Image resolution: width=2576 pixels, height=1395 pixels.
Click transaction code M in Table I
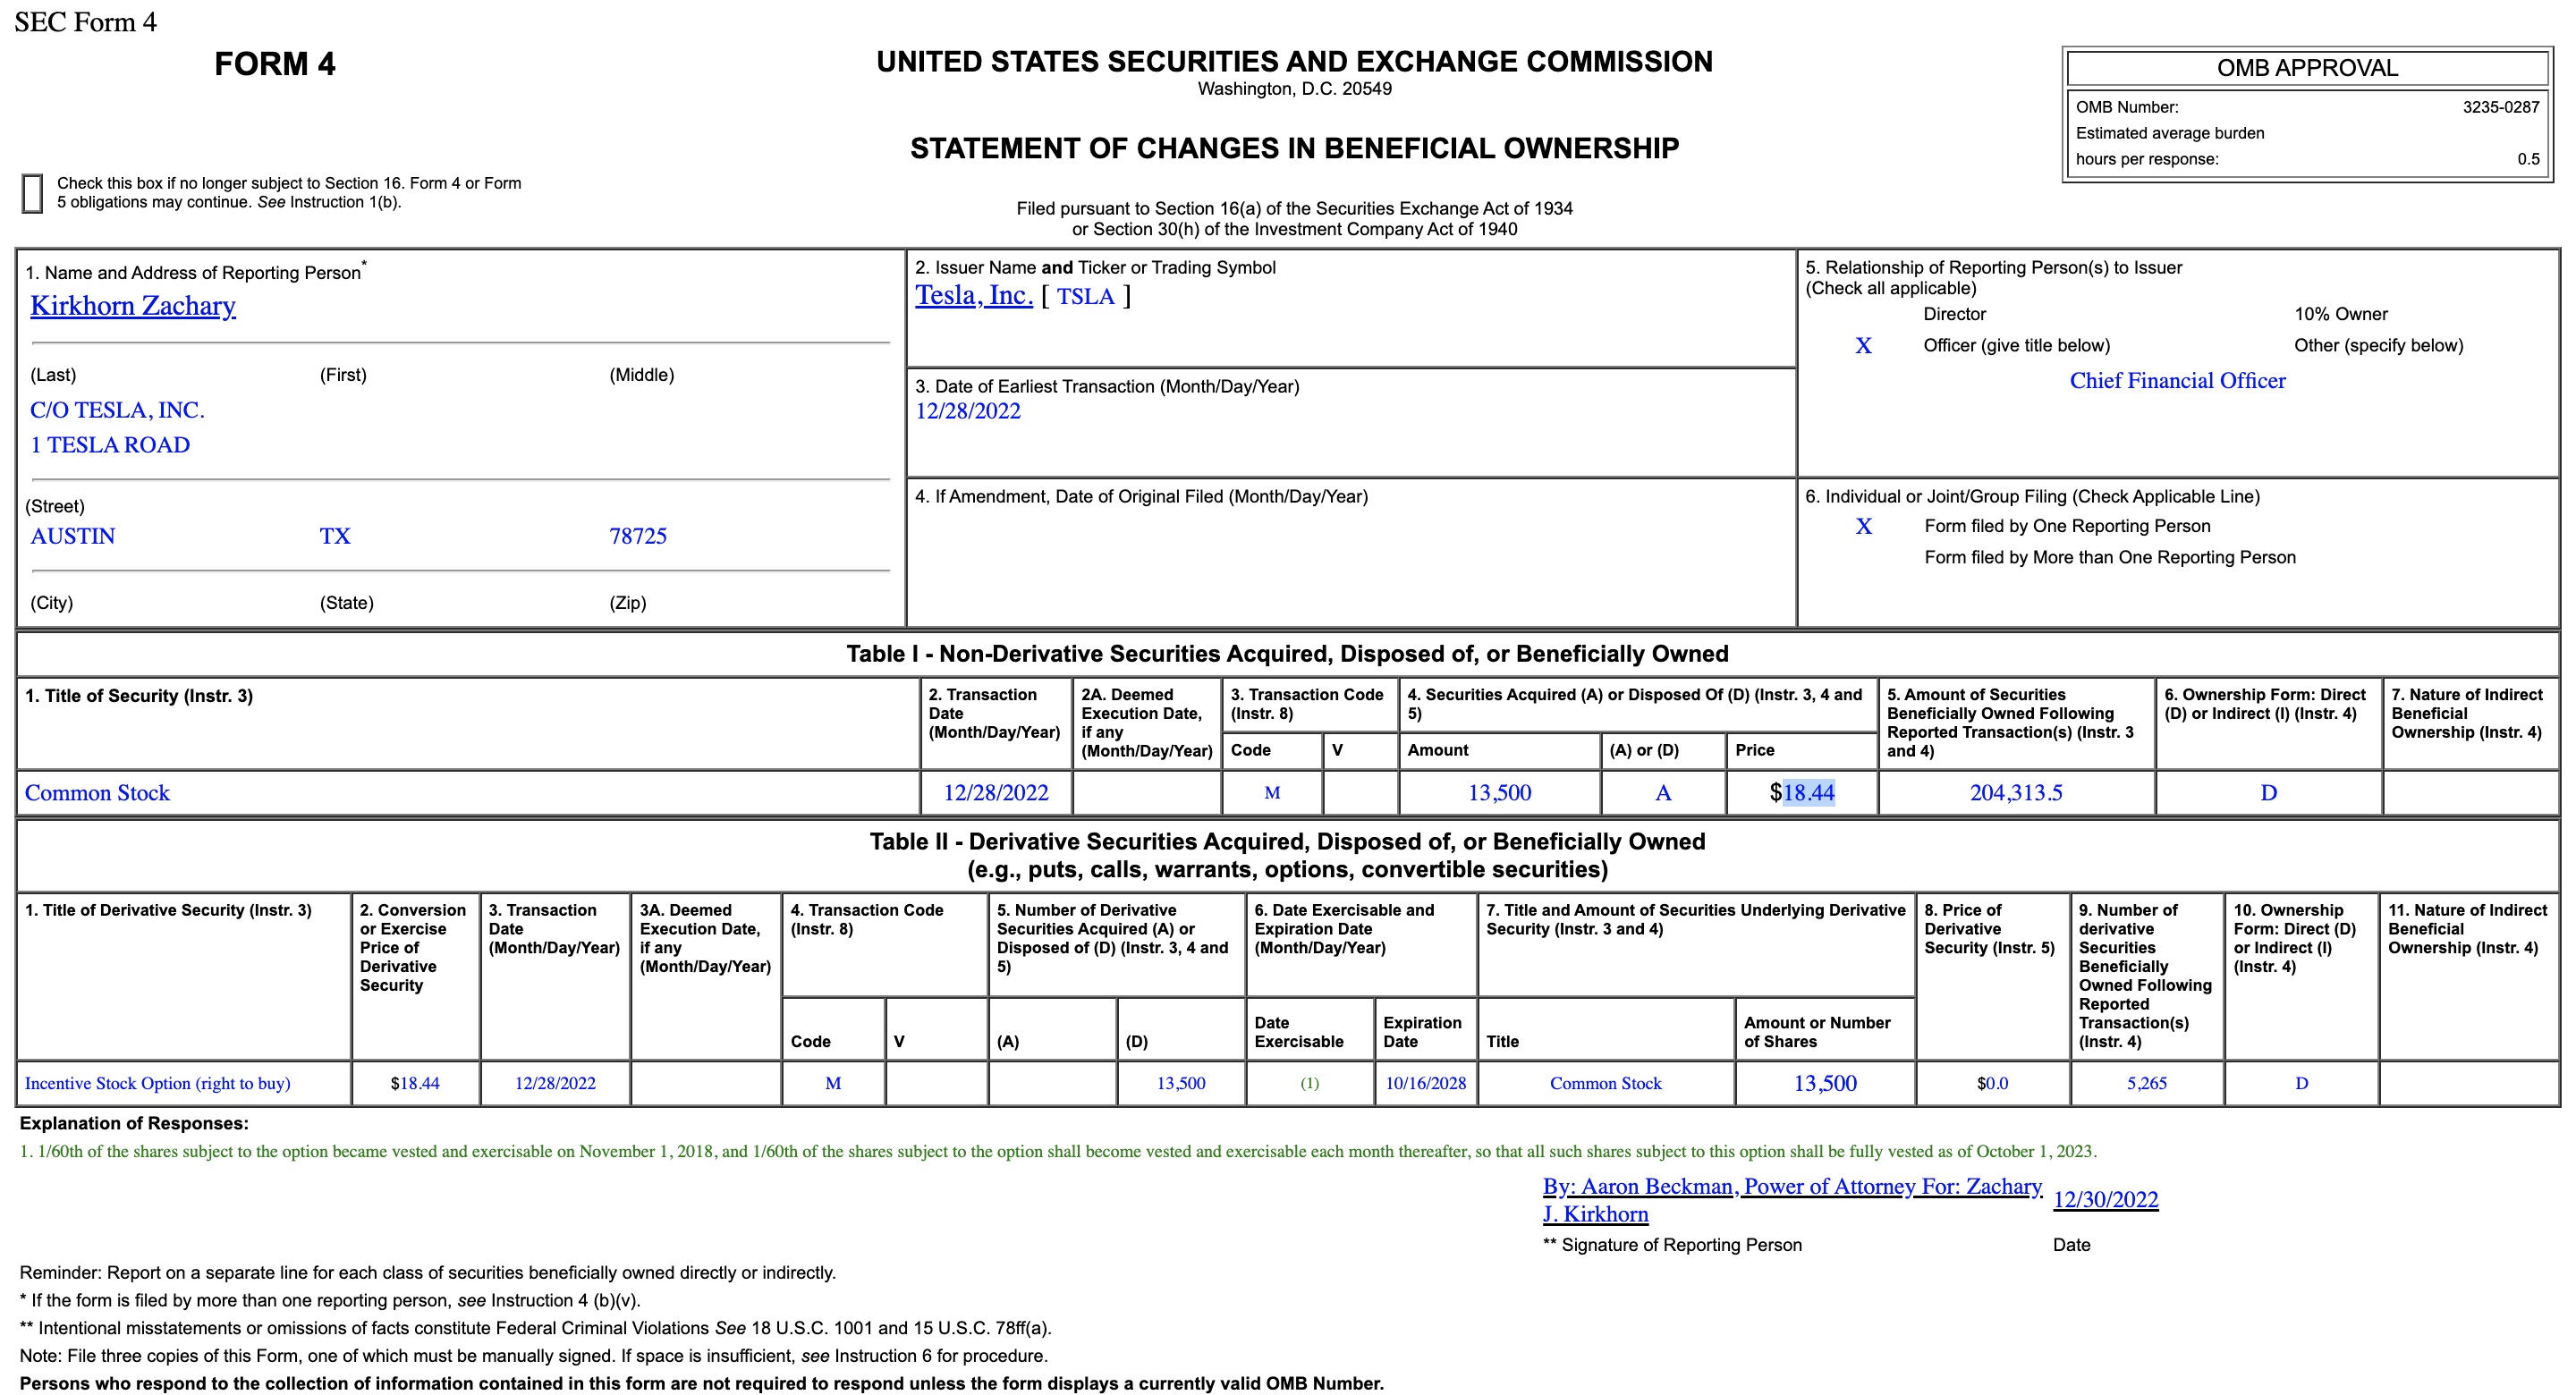coord(1272,794)
